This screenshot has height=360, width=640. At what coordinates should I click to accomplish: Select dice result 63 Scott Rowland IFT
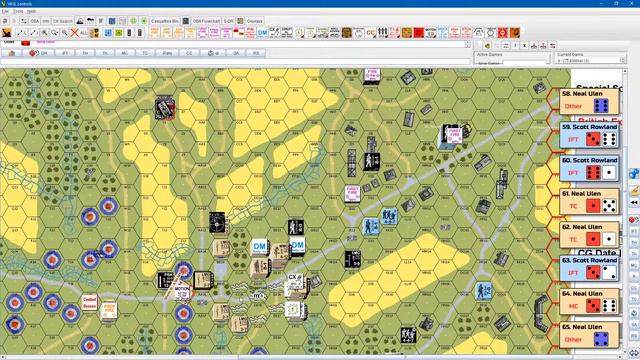589,268
